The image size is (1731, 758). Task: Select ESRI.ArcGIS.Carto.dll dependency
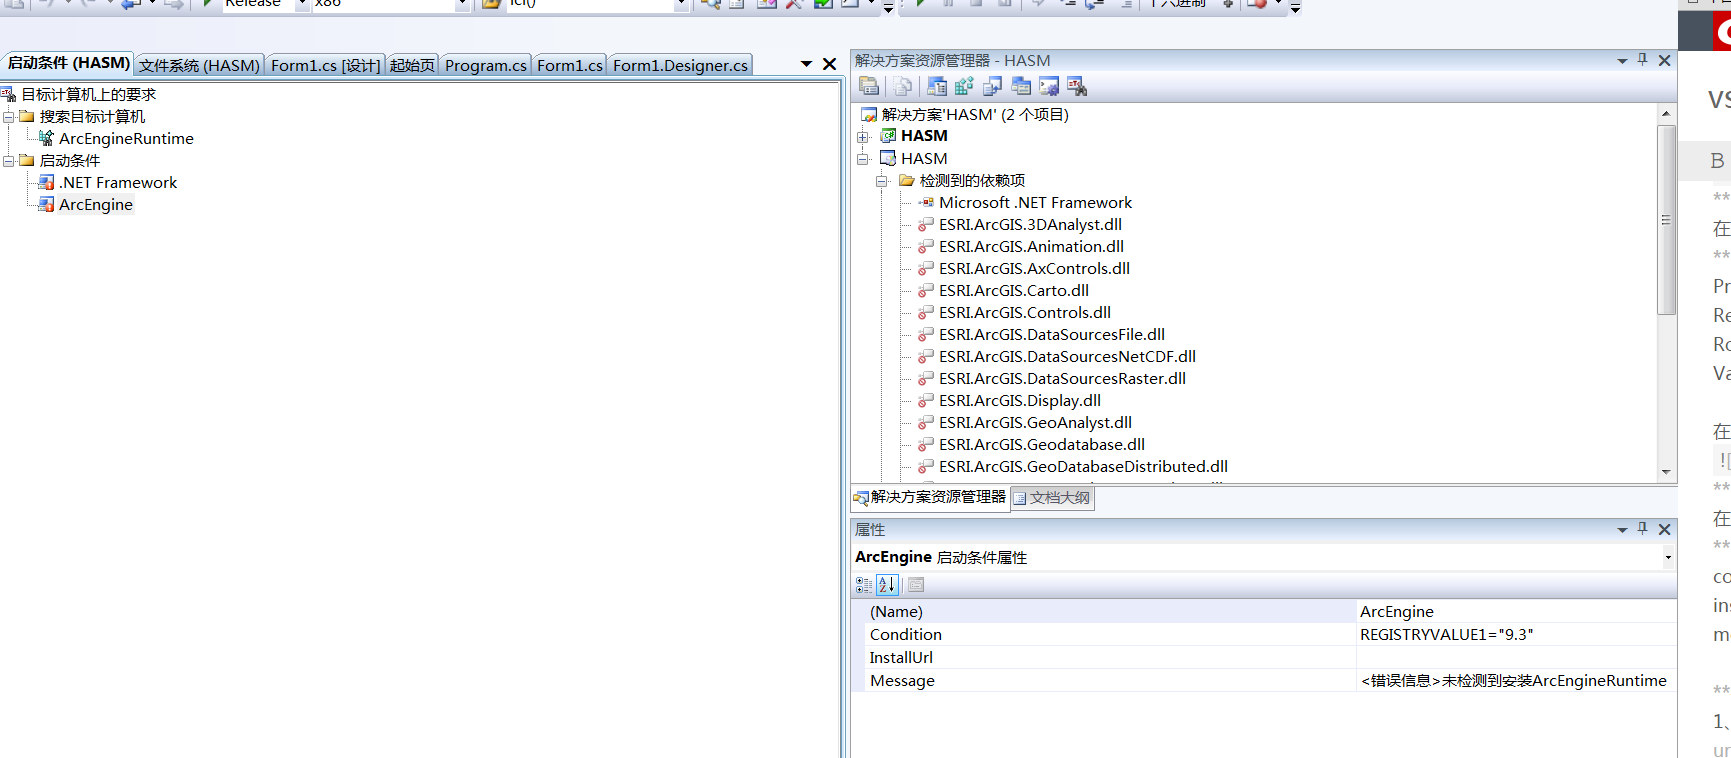1014,290
